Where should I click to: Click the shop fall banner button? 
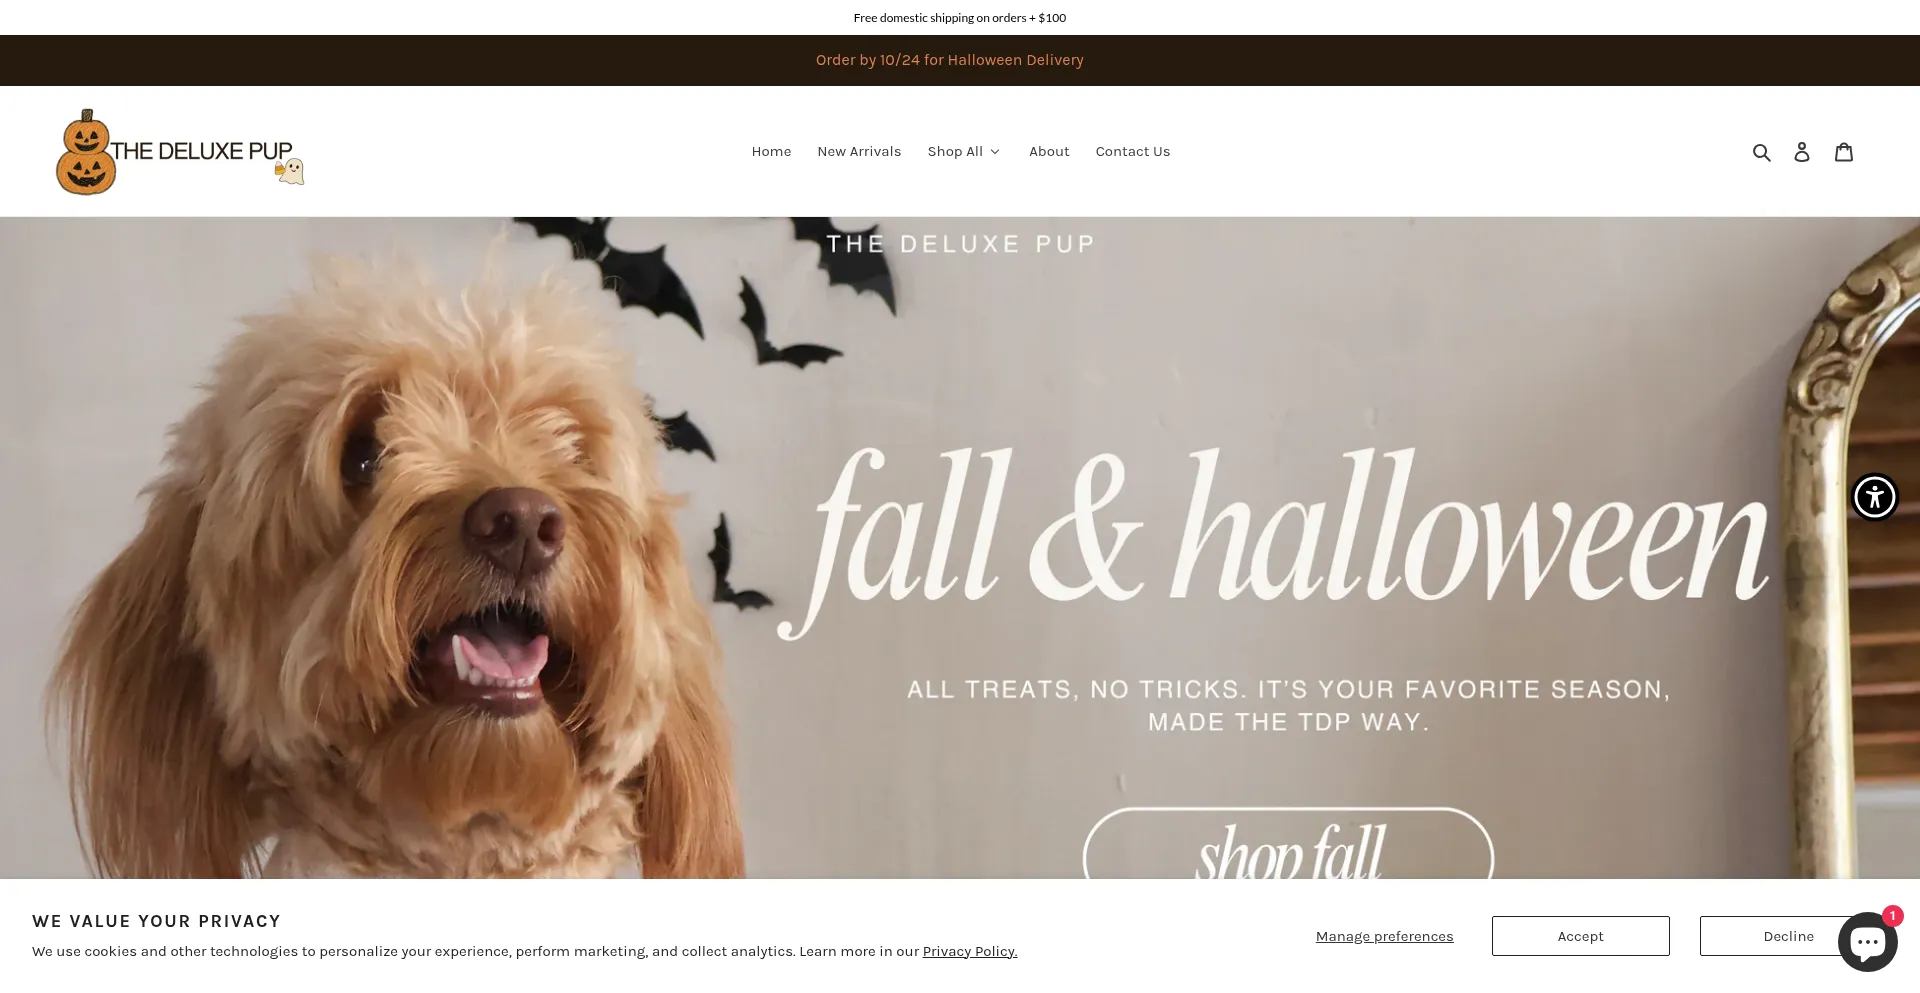coord(1288,845)
